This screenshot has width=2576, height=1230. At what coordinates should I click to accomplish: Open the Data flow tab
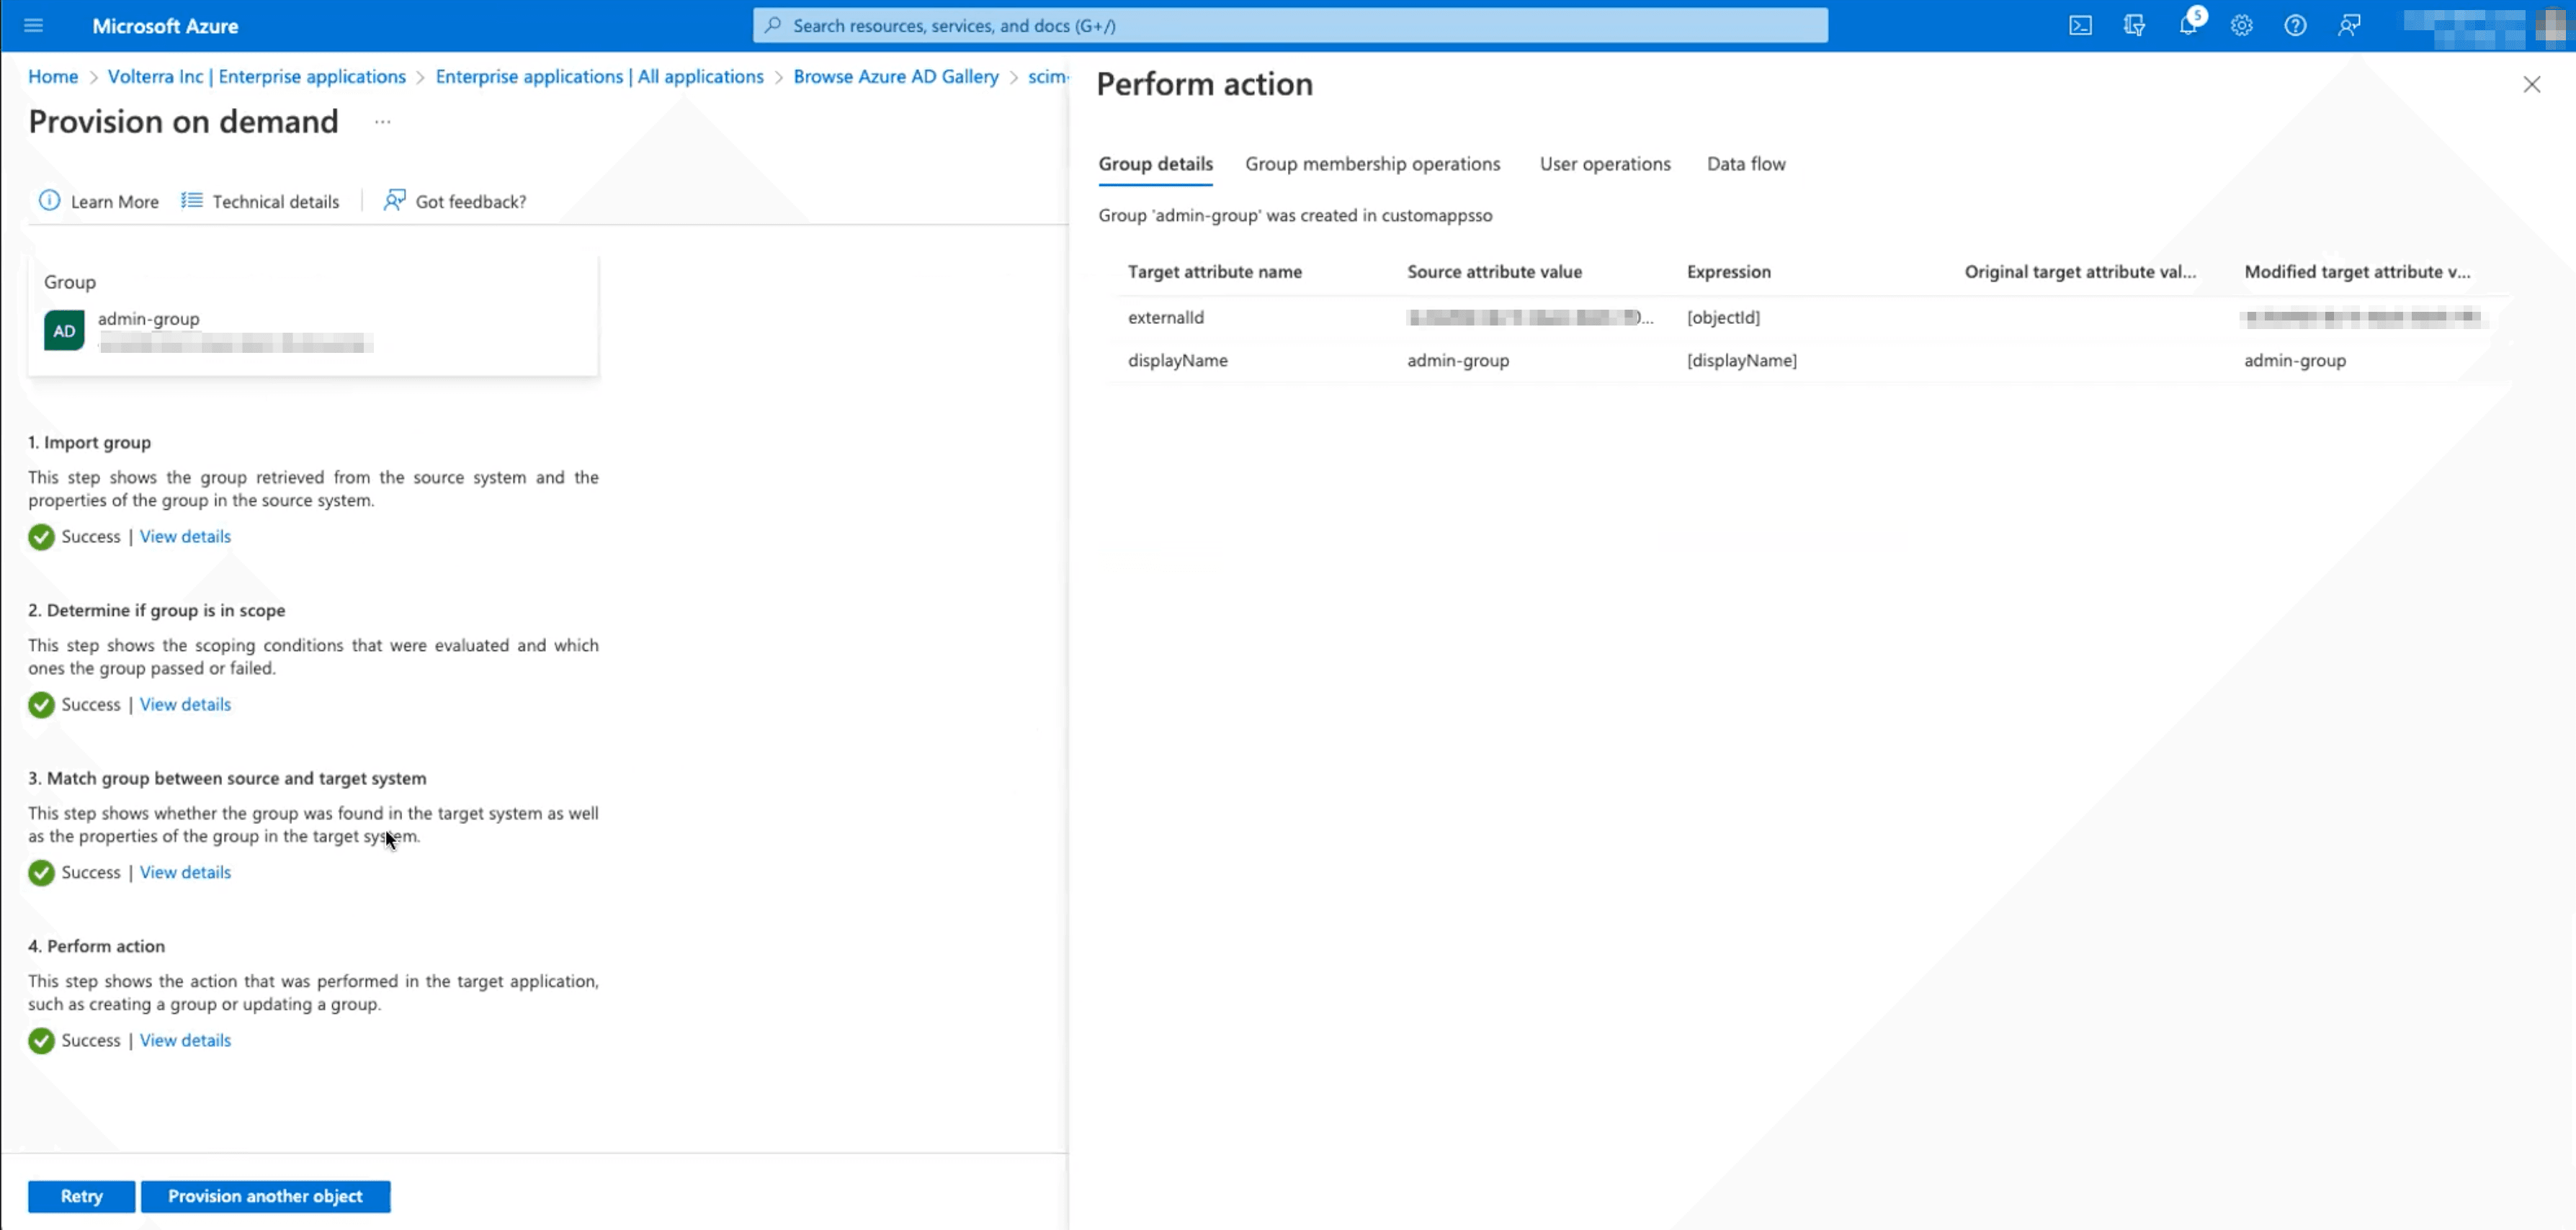(1745, 164)
